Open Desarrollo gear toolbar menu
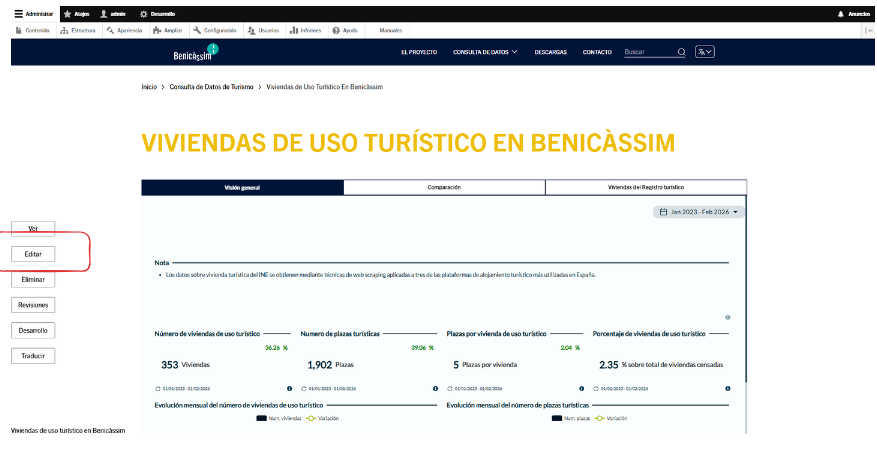This screenshot has width=877, height=450. tap(157, 14)
